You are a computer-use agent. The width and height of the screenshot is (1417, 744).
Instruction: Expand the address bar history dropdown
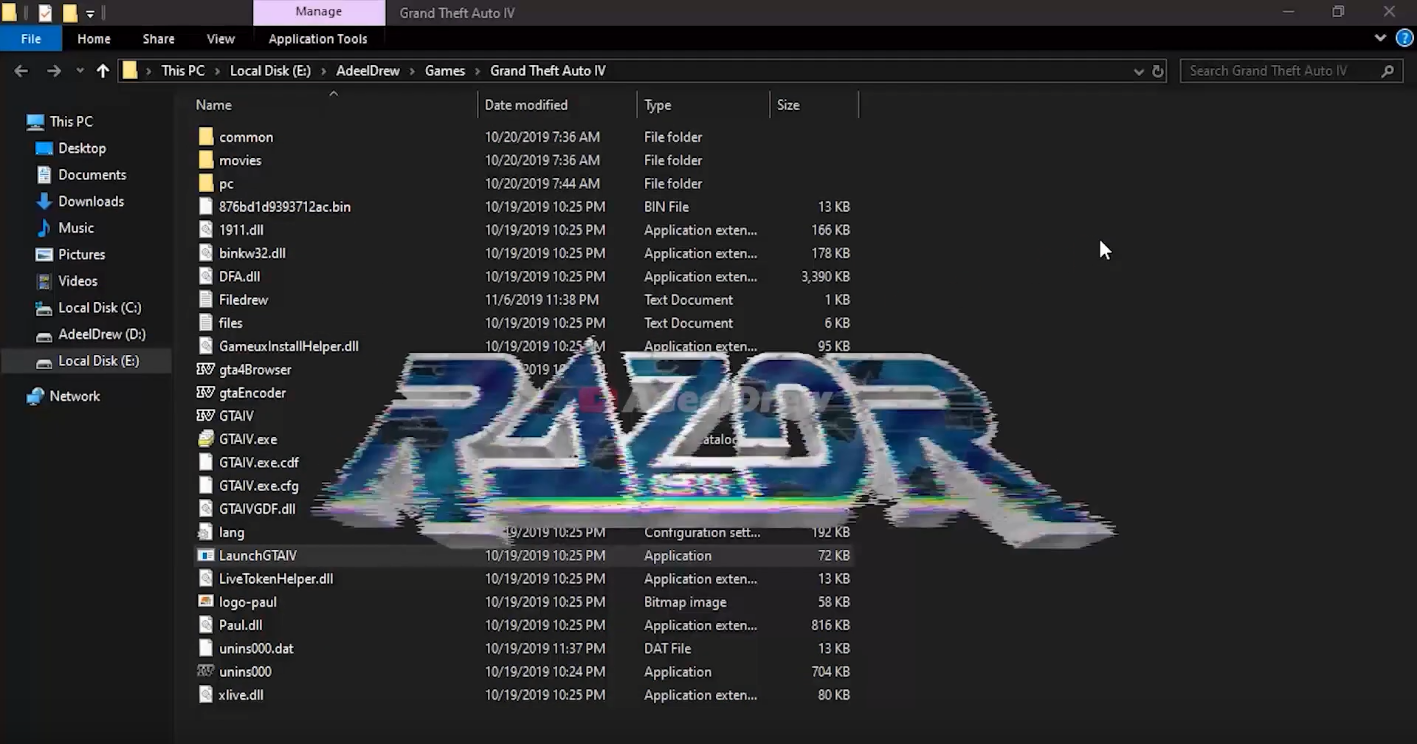coord(1139,71)
